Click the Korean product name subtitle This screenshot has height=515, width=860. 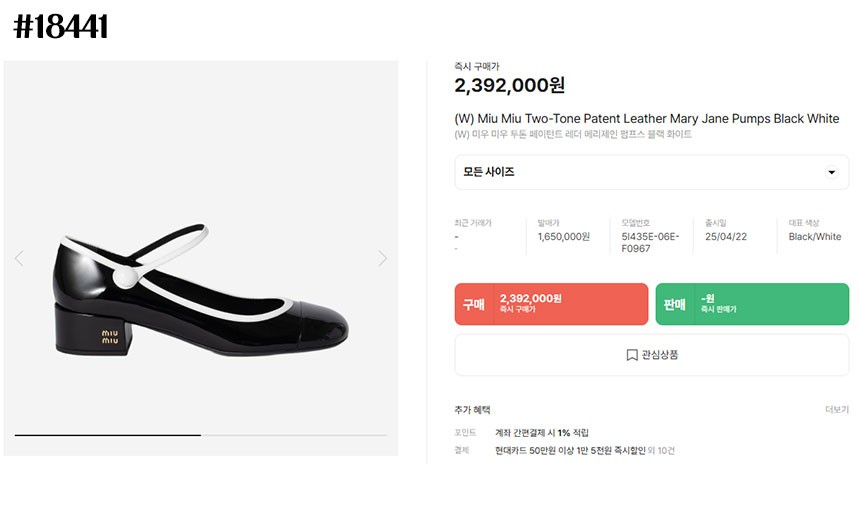573,134
